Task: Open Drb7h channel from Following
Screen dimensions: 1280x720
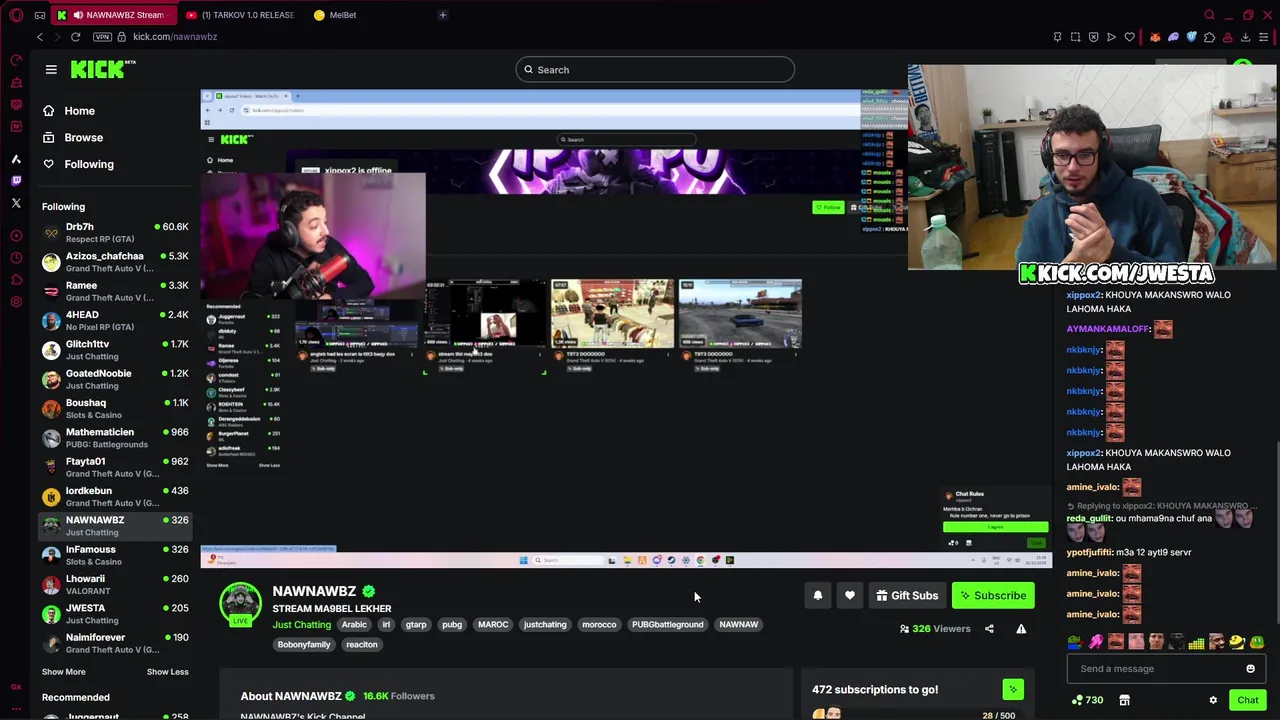Action: [115, 233]
